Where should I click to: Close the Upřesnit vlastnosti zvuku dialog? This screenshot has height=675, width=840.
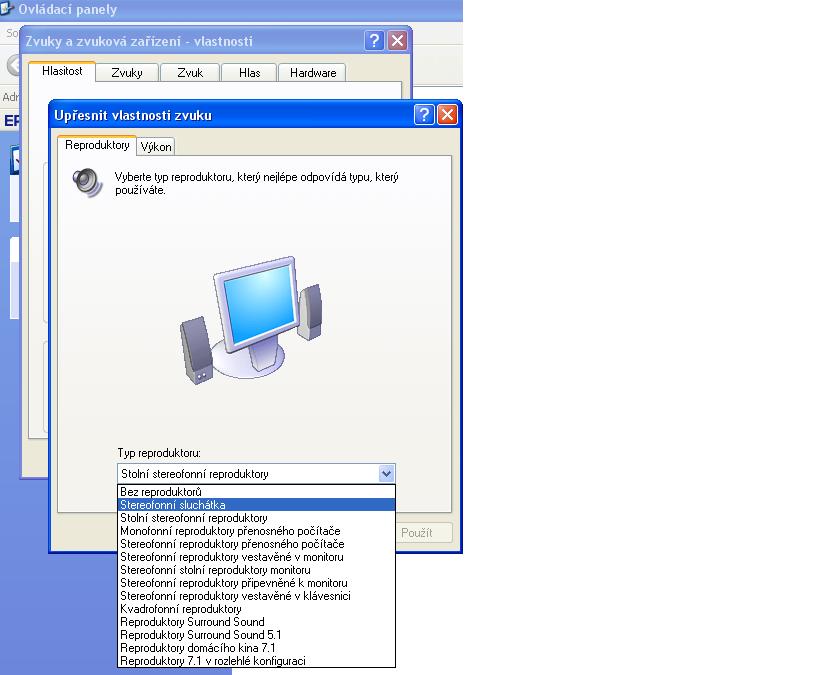point(447,115)
